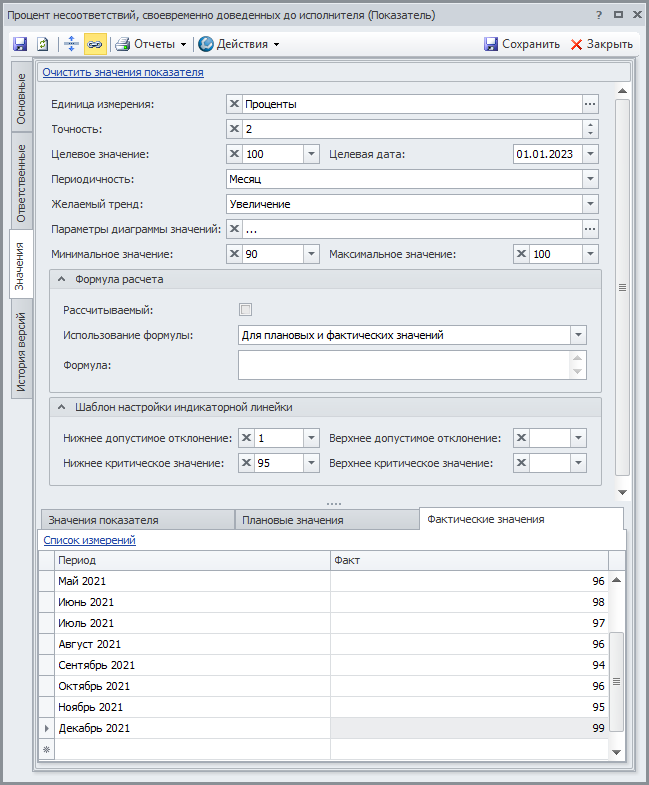
Task: Collapse Шаблон настройки индикаторной линейки section
Action: coord(62,407)
